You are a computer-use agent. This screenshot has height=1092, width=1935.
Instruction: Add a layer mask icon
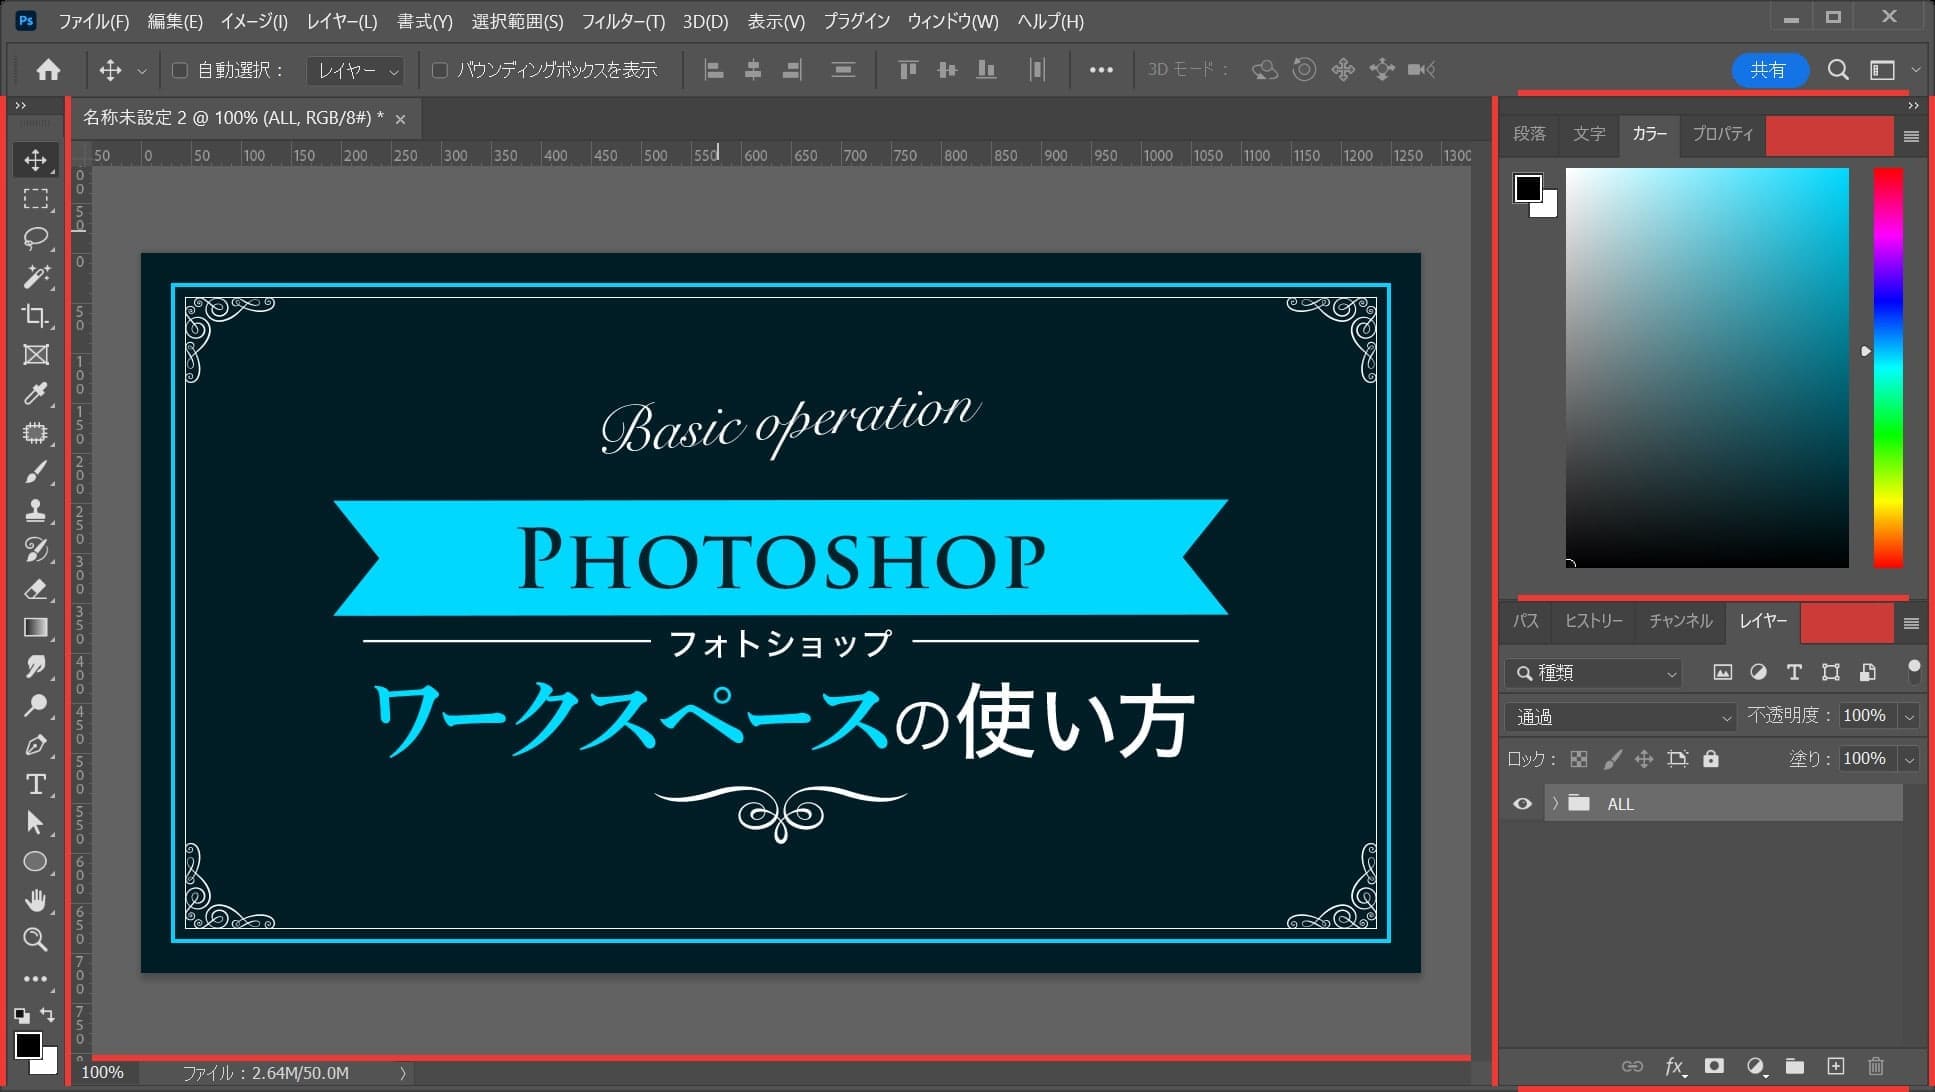pyautogui.click(x=1714, y=1066)
